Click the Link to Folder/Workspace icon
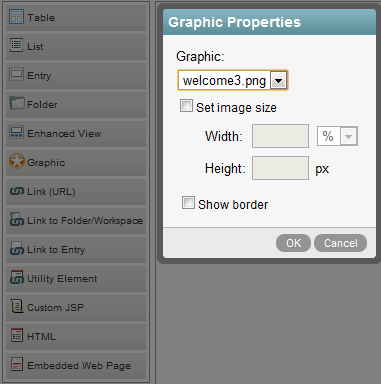 click(x=17, y=219)
